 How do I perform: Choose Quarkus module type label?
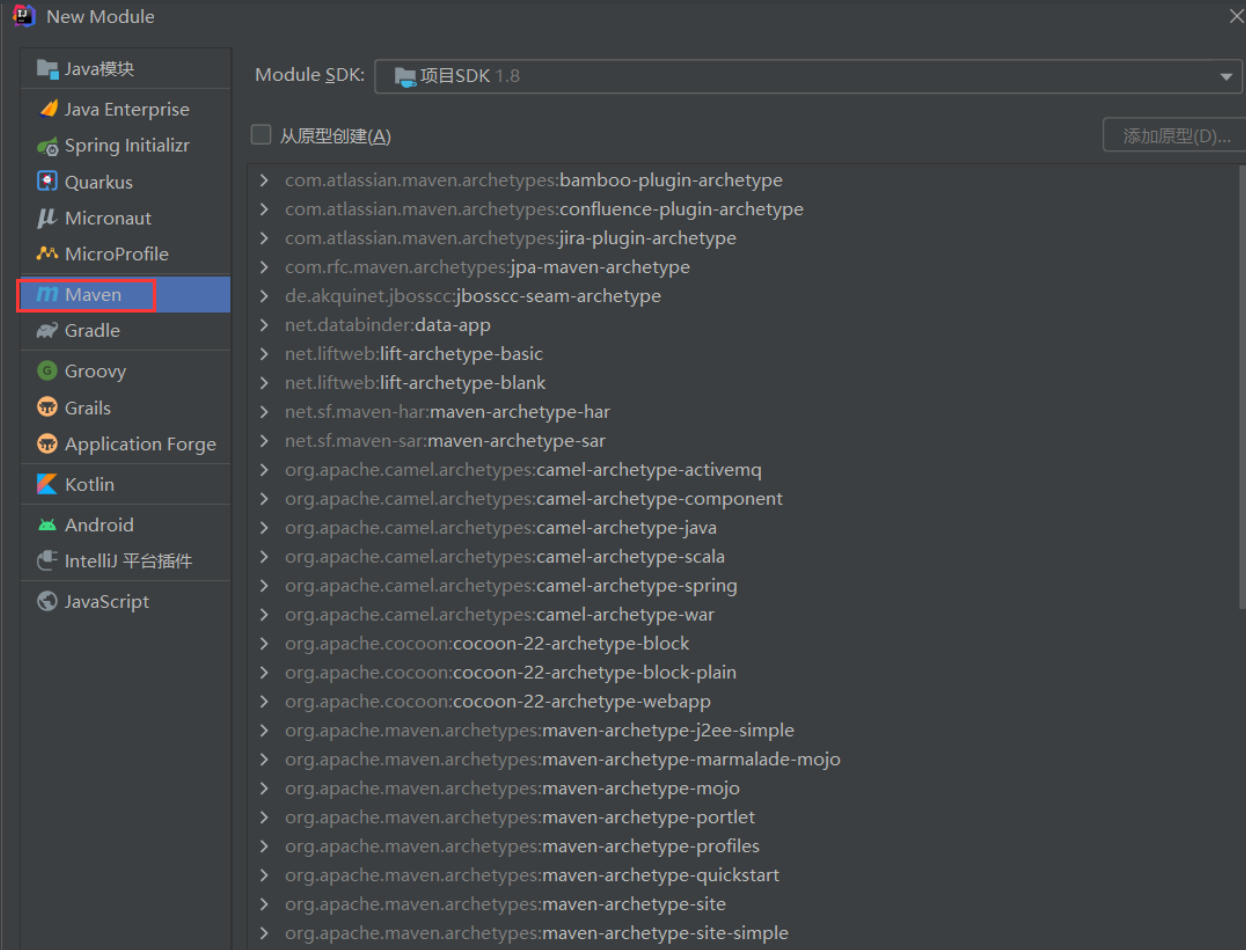coord(99,183)
